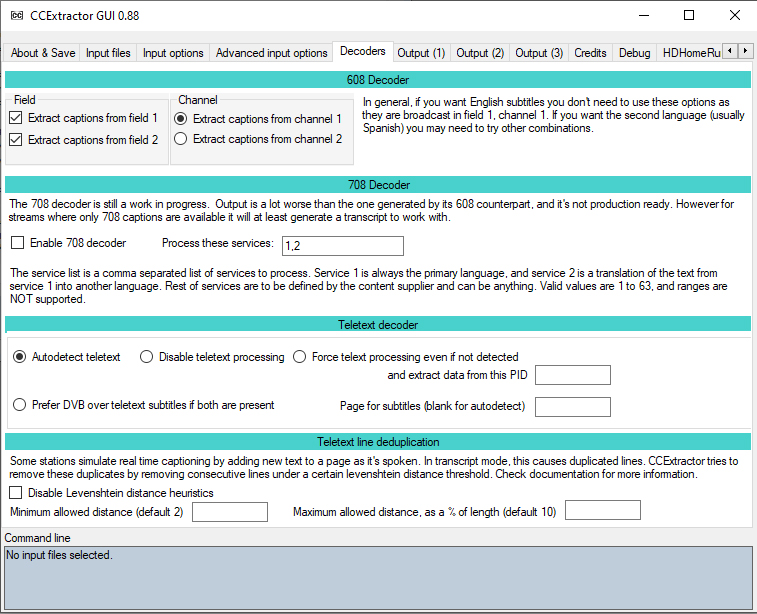Open the Input options tab
Image resolution: width=757 pixels, height=614 pixels.
pos(173,53)
